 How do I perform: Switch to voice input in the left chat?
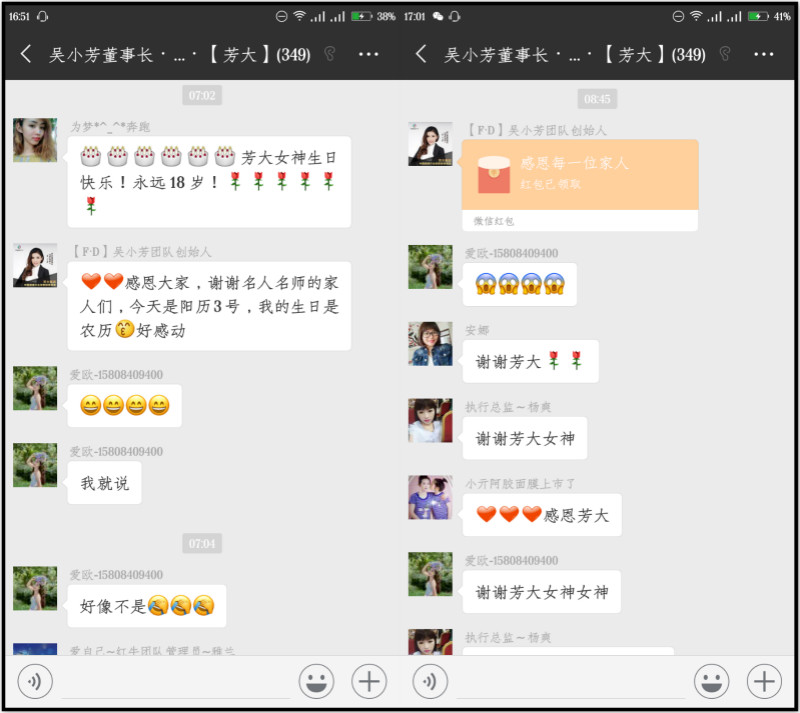[34, 682]
